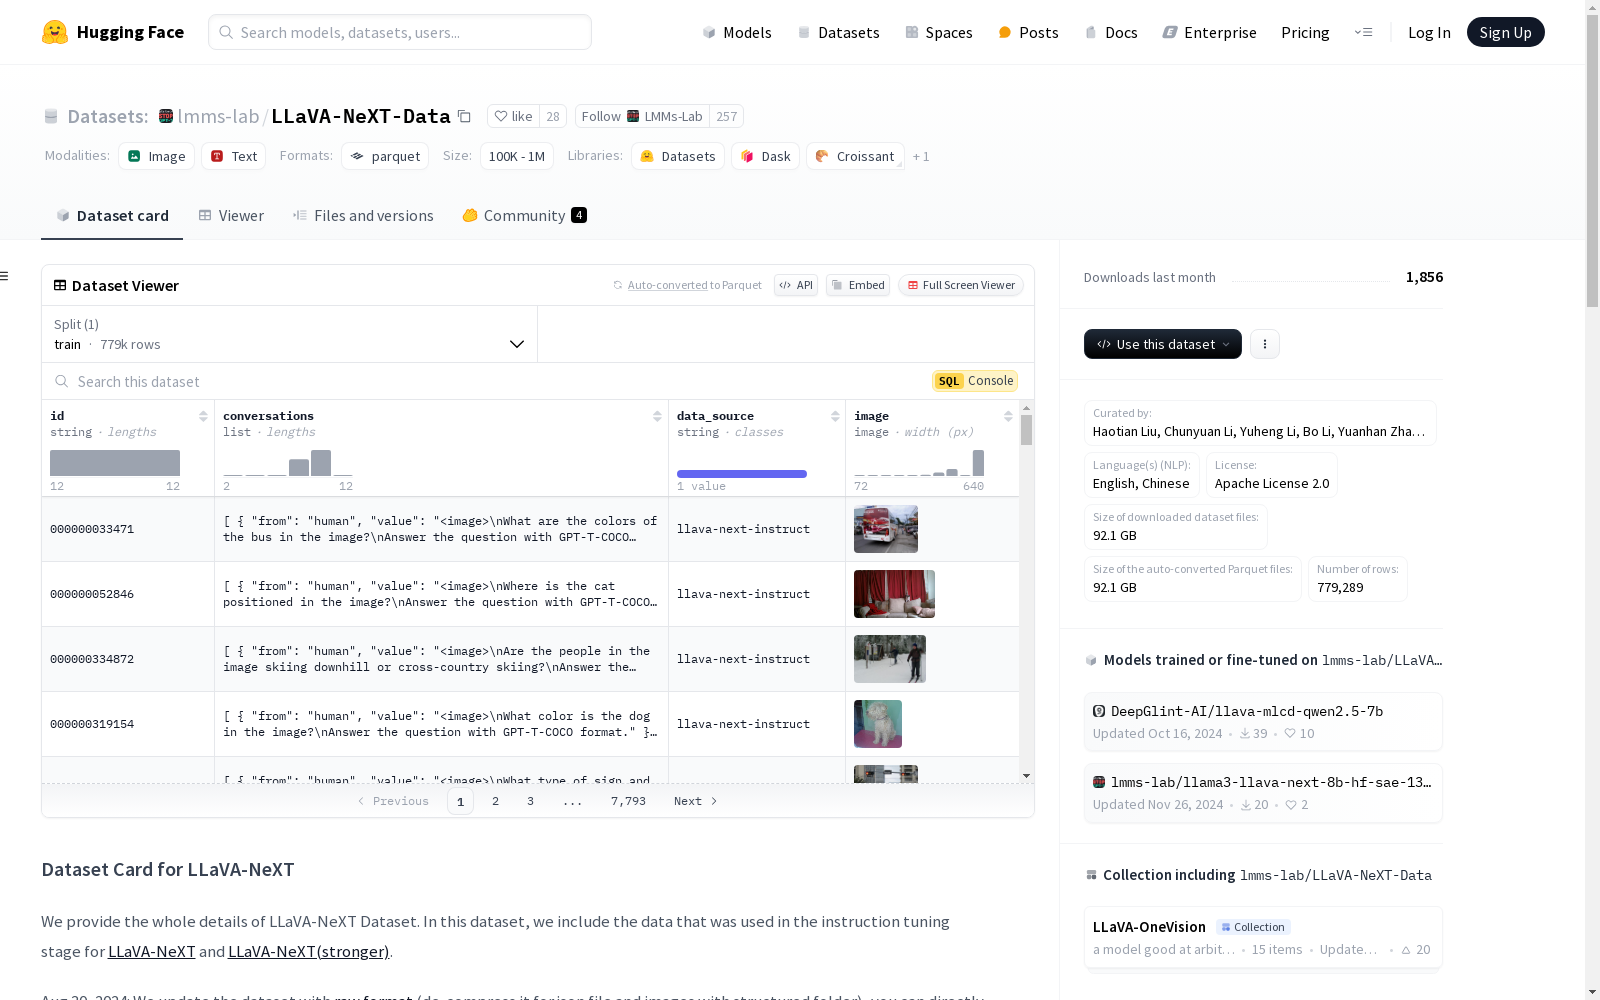Screen dimensions: 1600x1000
Task: Open the three-dot menu beside Use this dataset
Action: coord(1265,344)
